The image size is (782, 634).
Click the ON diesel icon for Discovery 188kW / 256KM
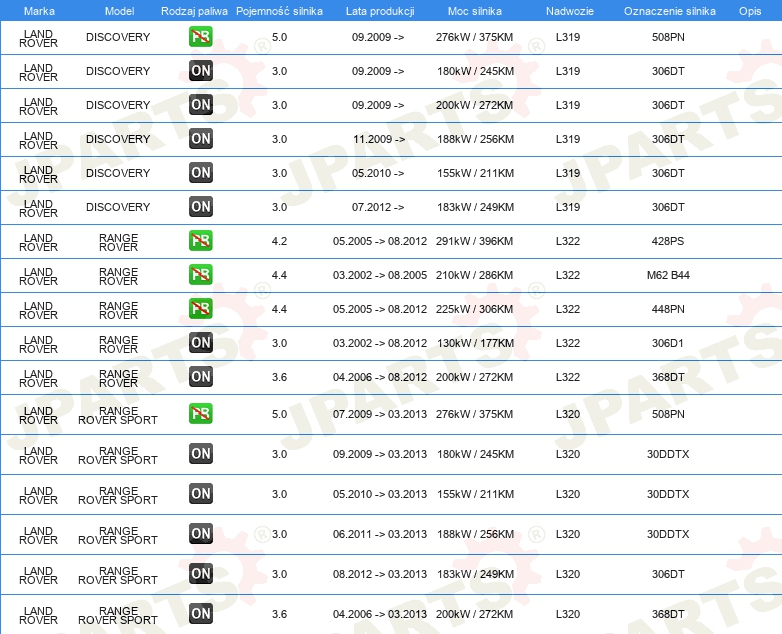[200, 139]
